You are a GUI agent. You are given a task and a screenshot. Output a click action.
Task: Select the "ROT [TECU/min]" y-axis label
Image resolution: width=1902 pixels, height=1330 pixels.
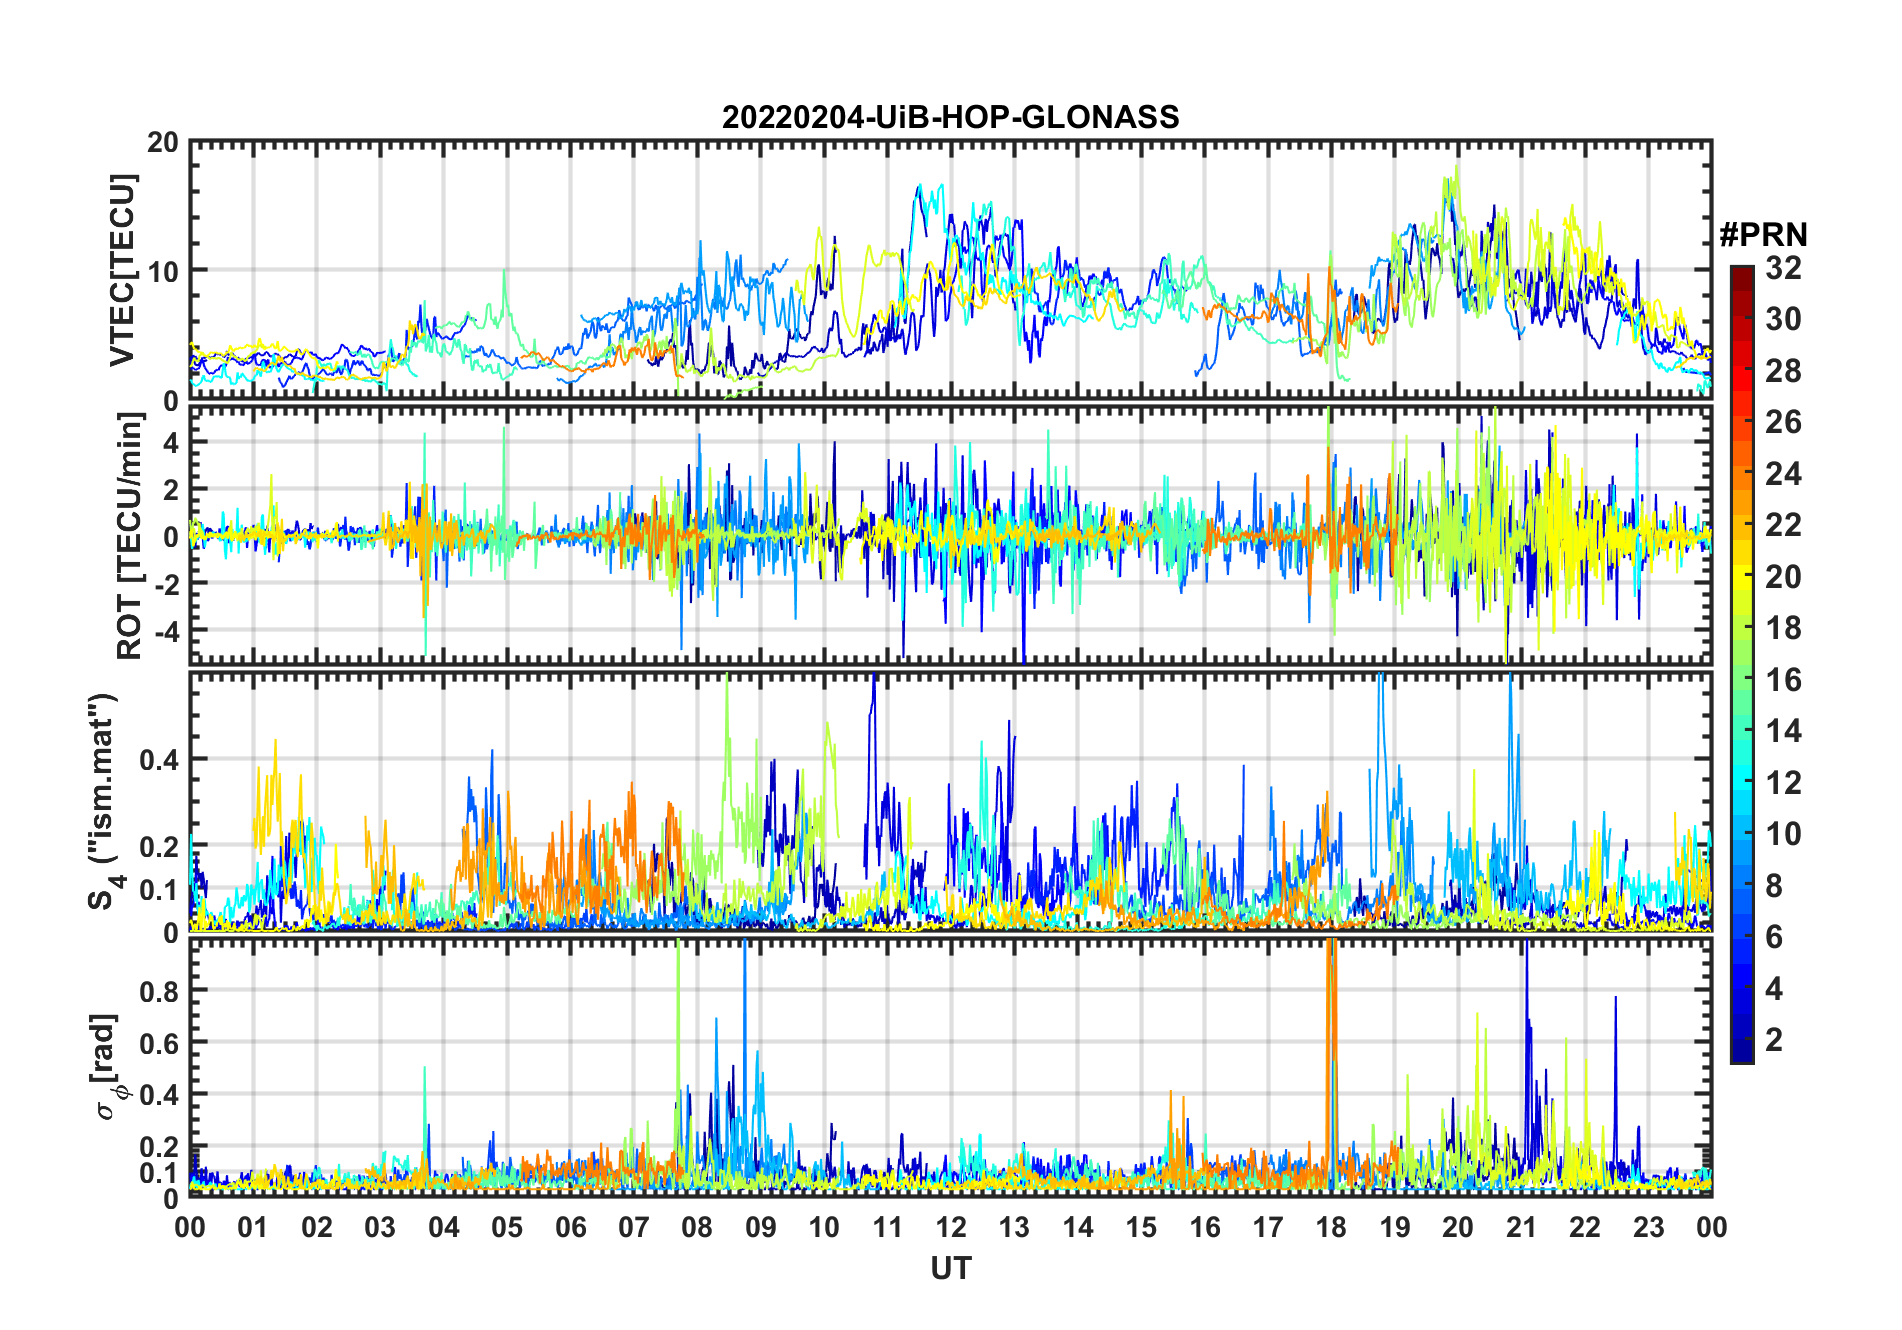[130, 536]
